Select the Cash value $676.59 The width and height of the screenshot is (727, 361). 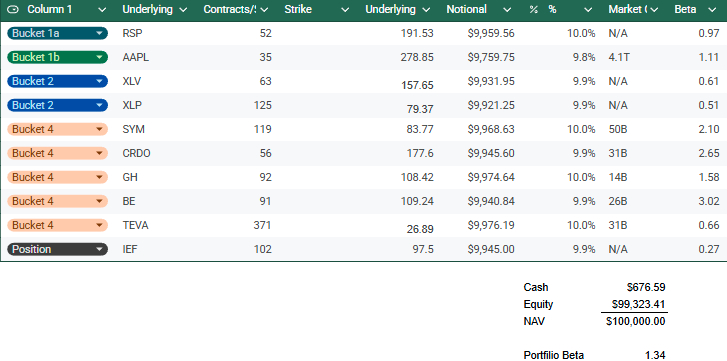[x=646, y=287]
